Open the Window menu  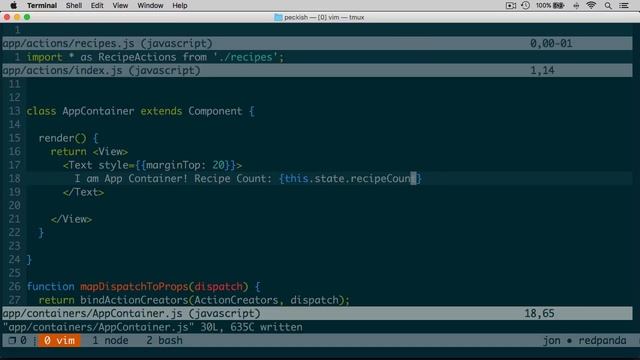pyautogui.click(x=150, y=5)
